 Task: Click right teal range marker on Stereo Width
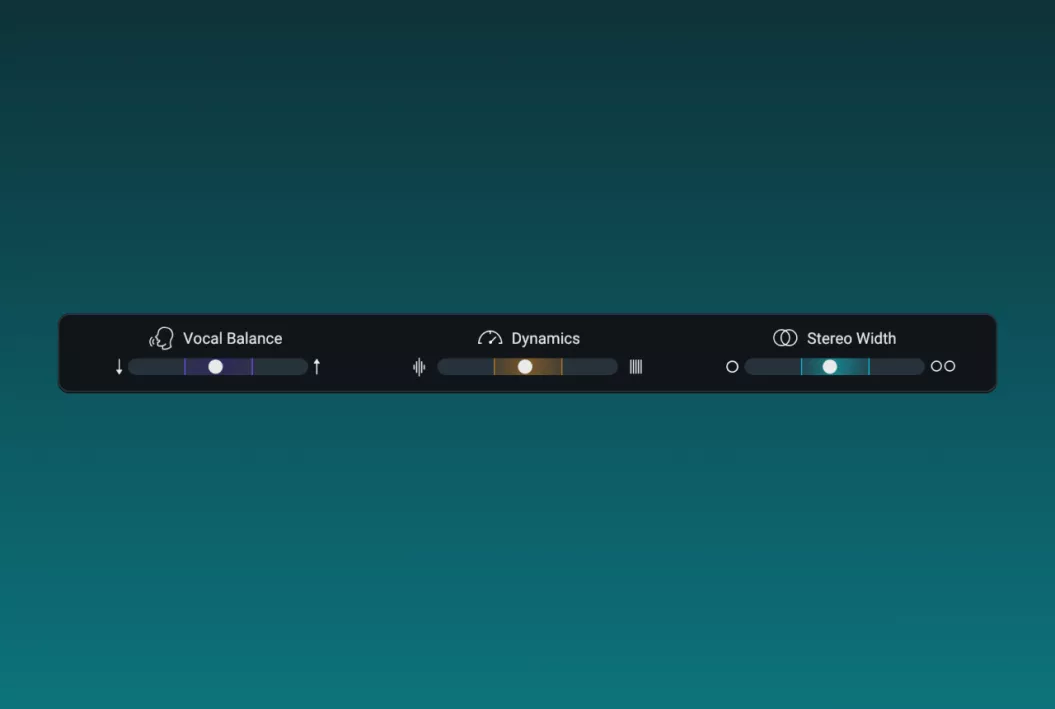869,367
